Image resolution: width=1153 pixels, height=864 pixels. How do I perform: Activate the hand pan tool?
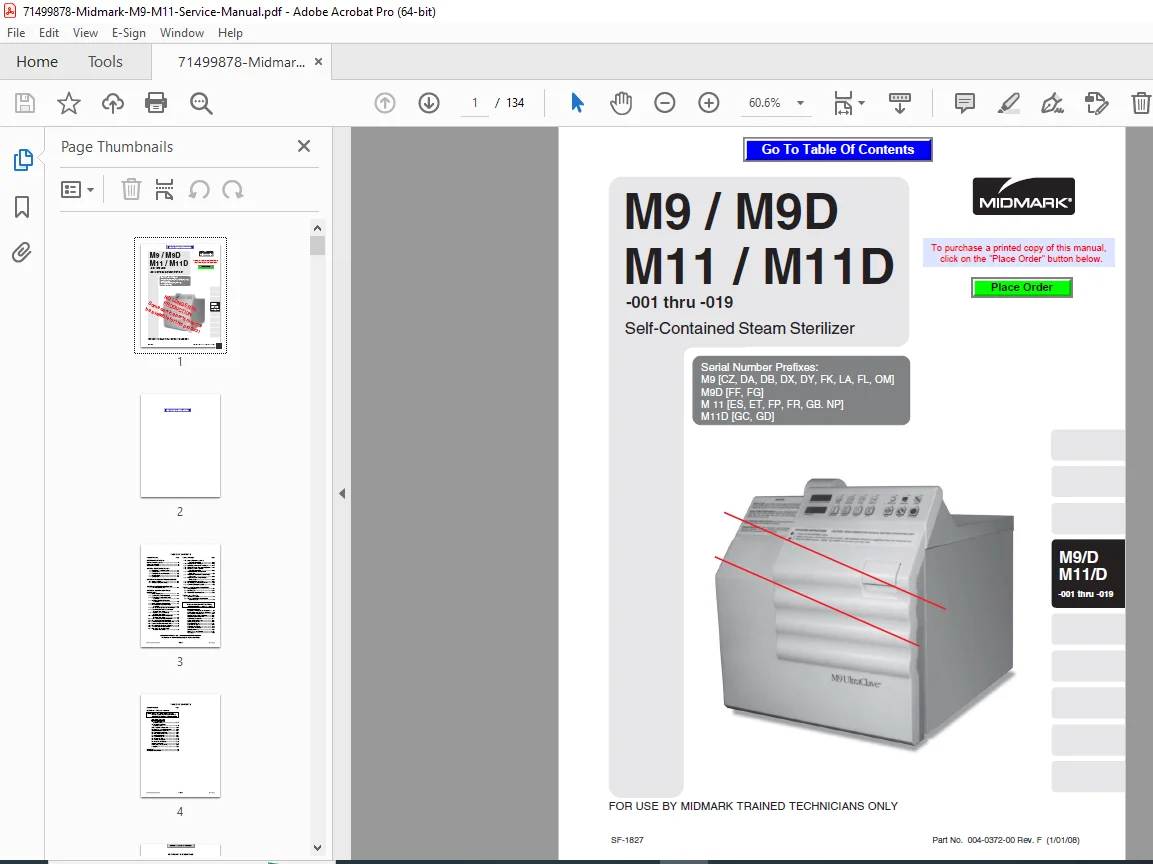coord(621,103)
